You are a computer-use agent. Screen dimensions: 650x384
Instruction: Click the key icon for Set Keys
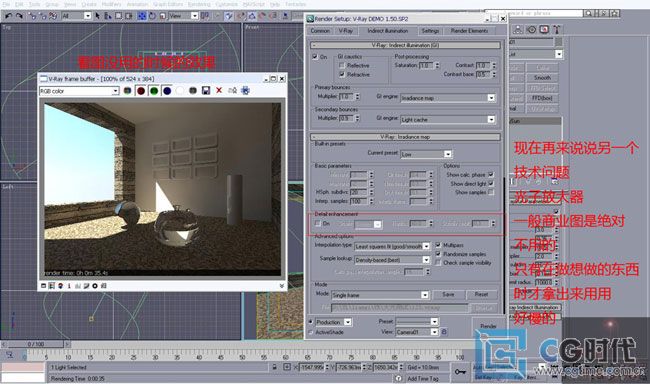coord(460,372)
